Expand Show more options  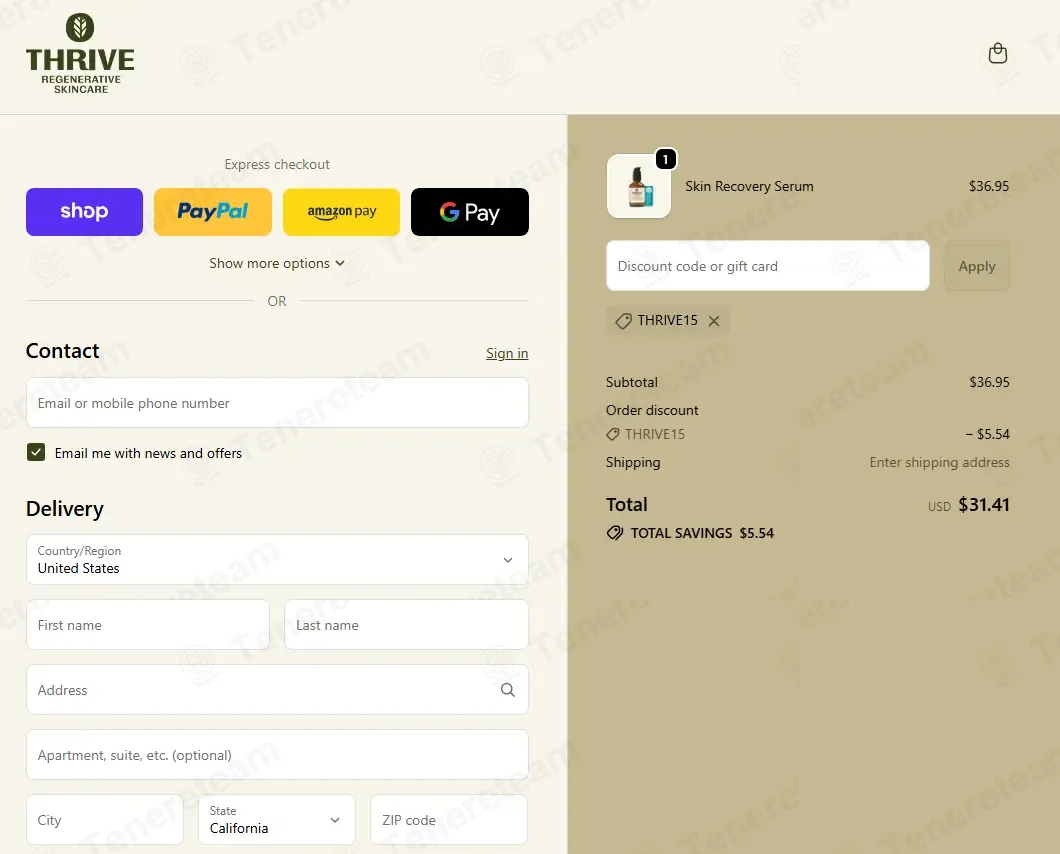[x=277, y=263]
